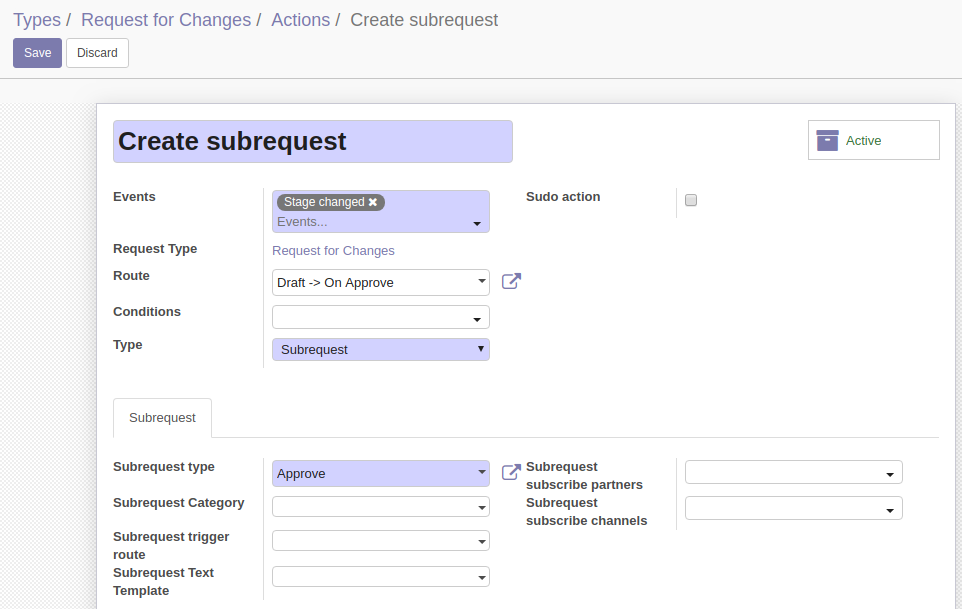962x609 pixels.
Task: Select the Subrequest tab
Action: (163, 418)
